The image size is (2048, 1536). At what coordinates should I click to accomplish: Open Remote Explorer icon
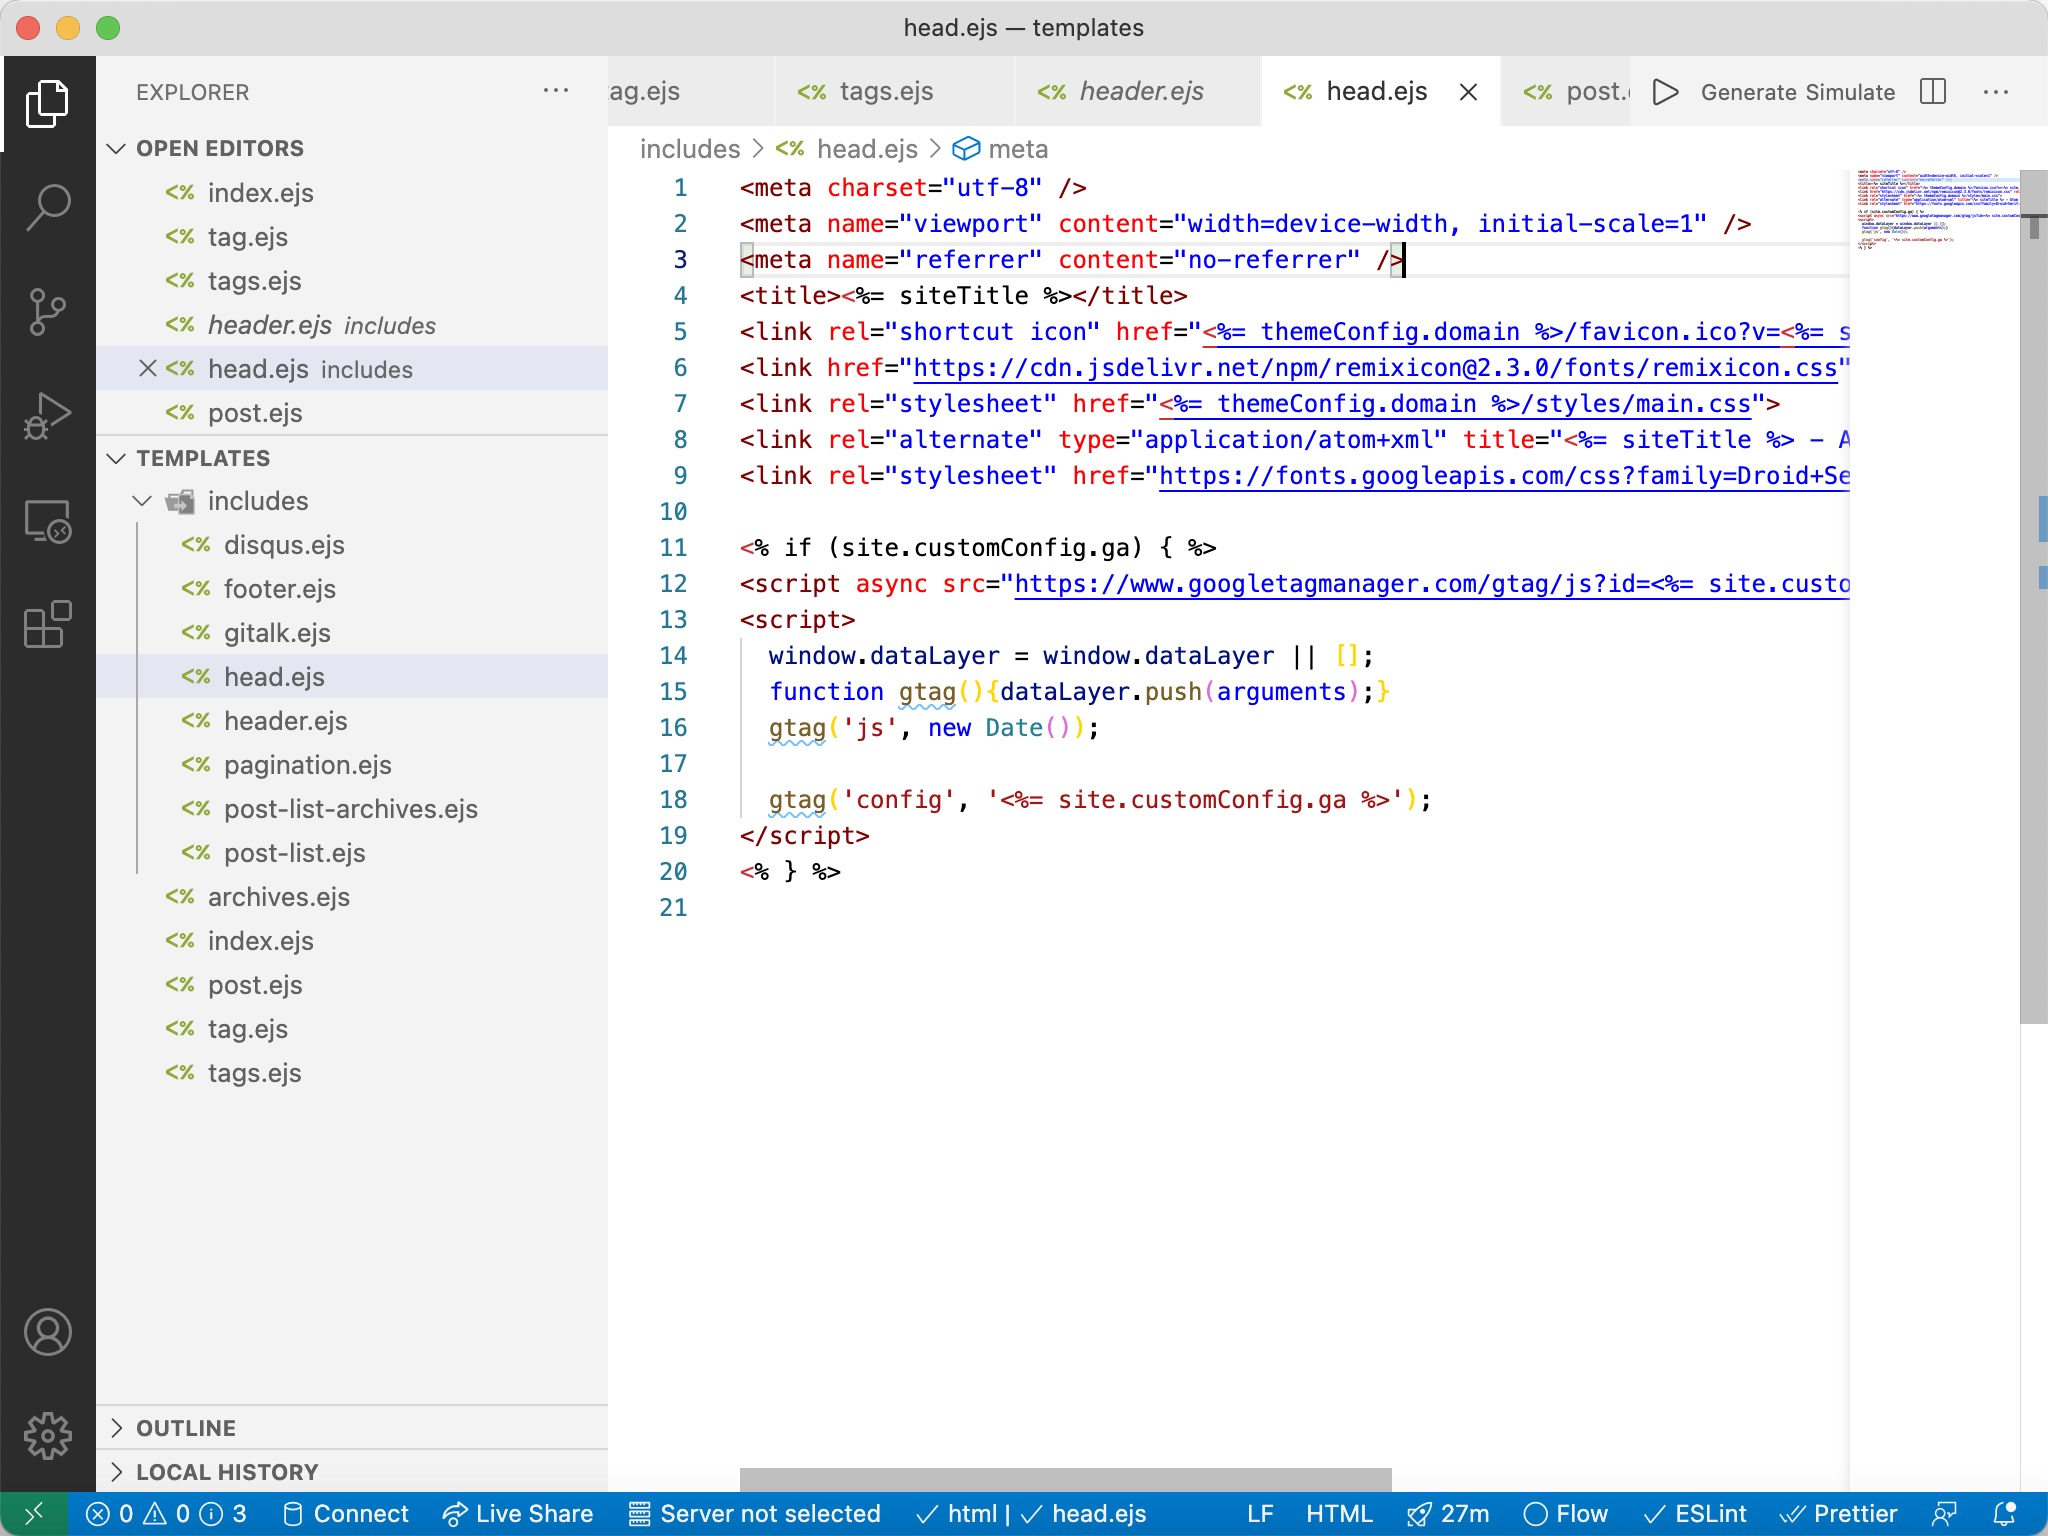(47, 521)
